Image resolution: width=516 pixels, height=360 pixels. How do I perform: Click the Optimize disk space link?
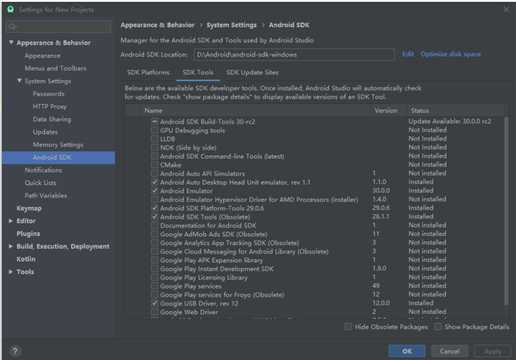[x=450, y=54]
